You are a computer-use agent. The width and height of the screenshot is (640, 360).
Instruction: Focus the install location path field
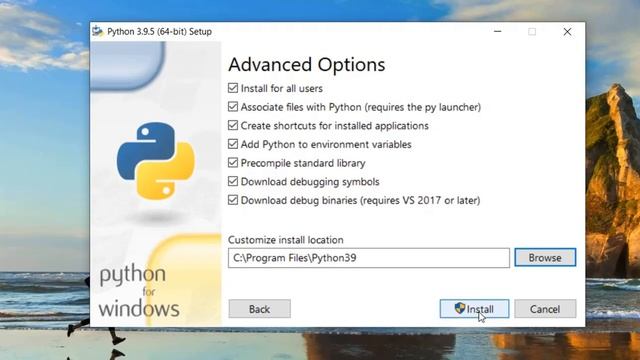coord(369,258)
